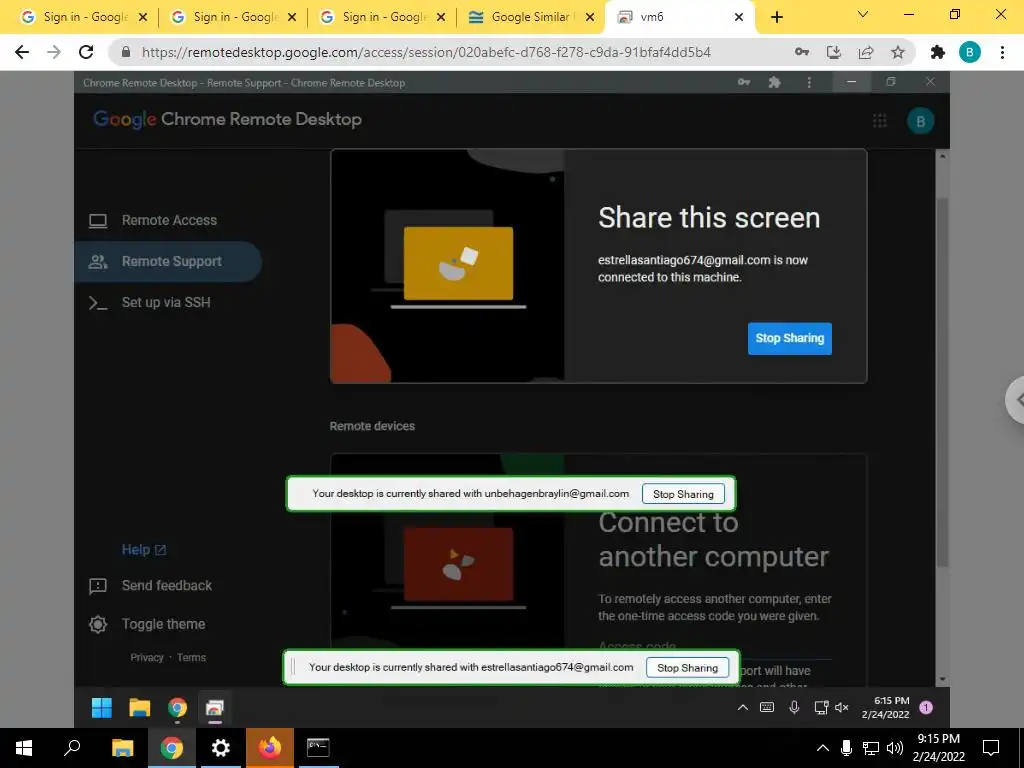Click the remote tray touch keyboard icon

[767, 707]
